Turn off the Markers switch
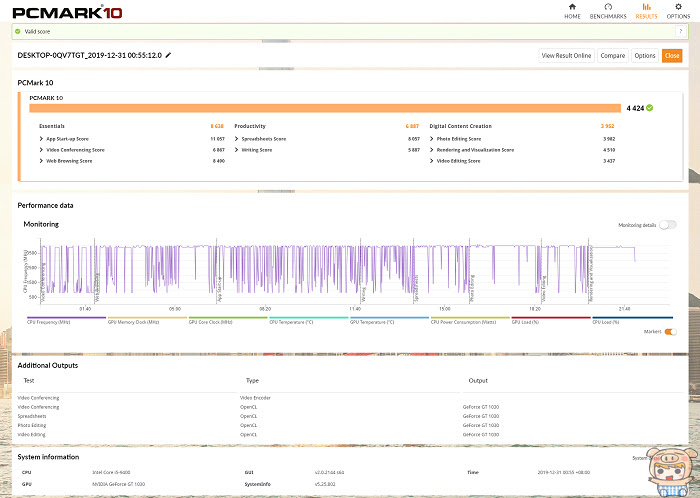This screenshot has width=700, height=498. pos(671,332)
